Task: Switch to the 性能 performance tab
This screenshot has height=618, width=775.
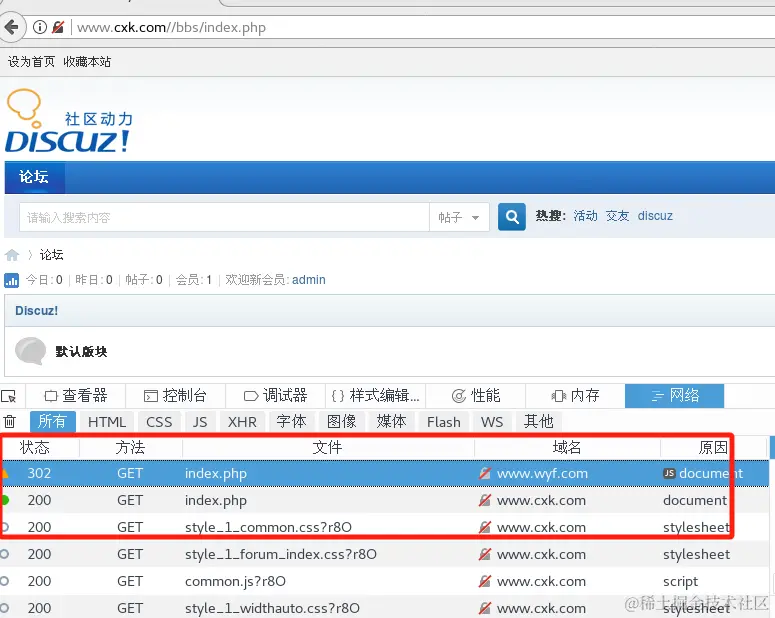Action: (x=475, y=396)
